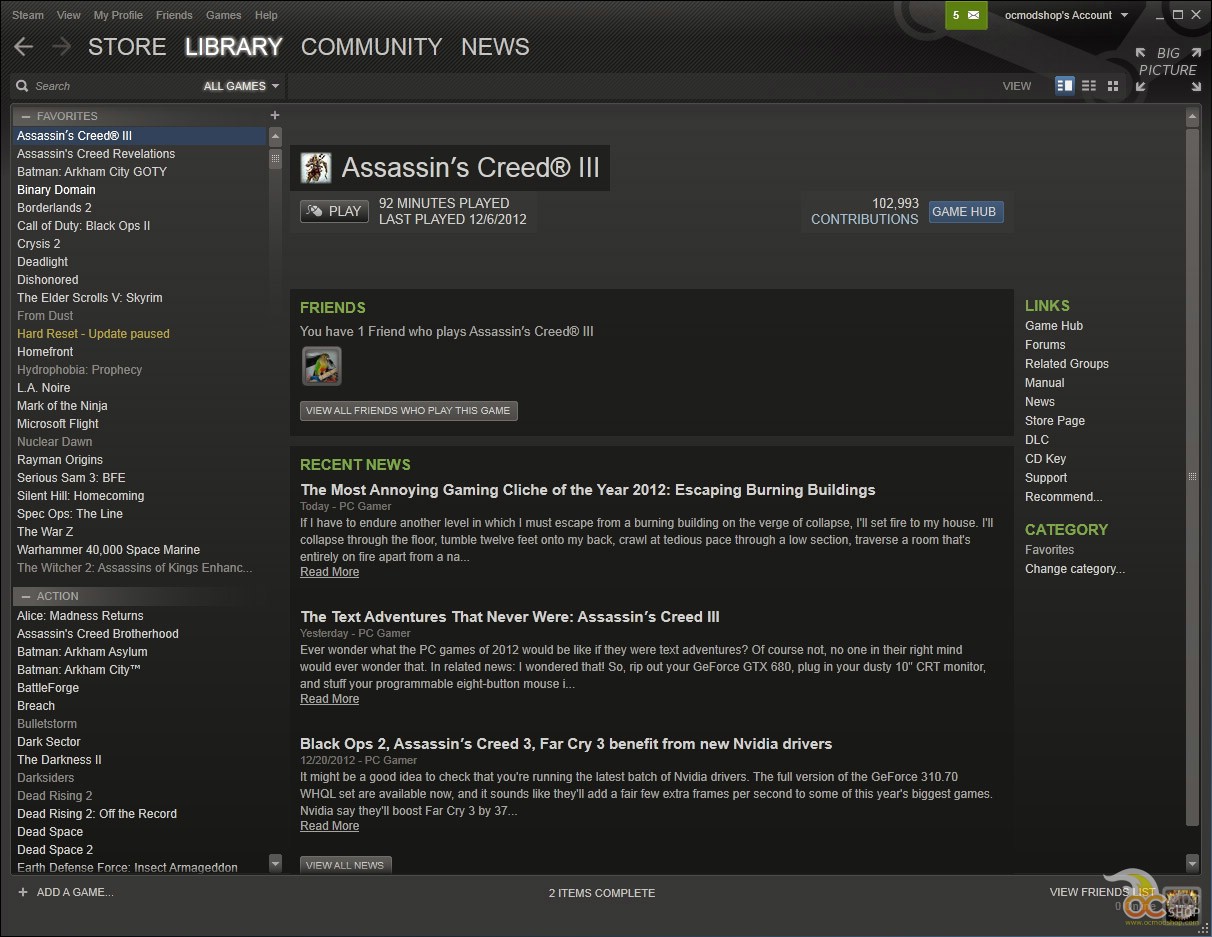Read more on Nvidia drivers article
Screen dimensions: 1212x937
pyautogui.click(x=329, y=826)
